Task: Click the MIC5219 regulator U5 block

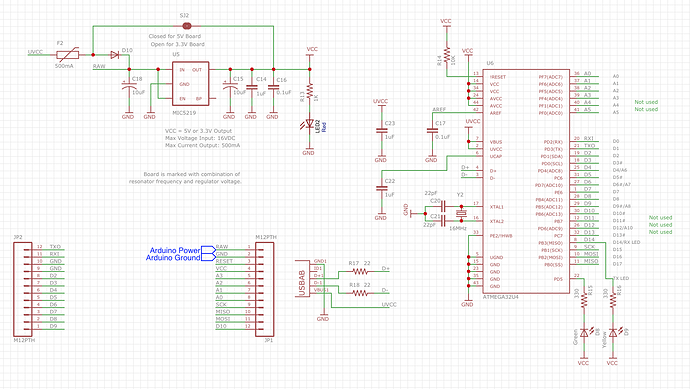Action: (191, 84)
